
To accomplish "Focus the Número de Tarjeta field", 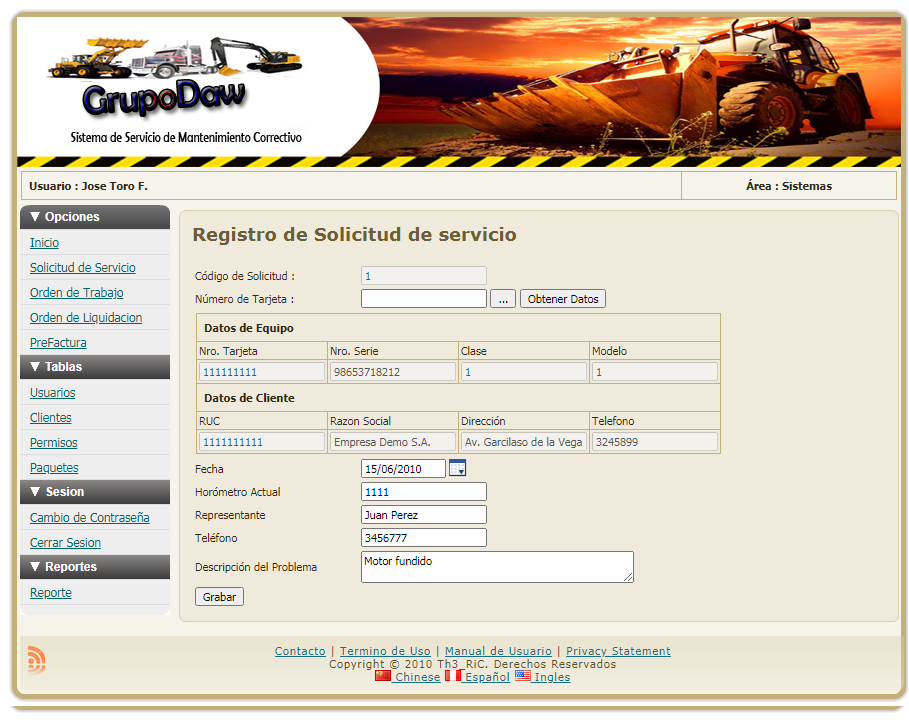I will point(424,299).
